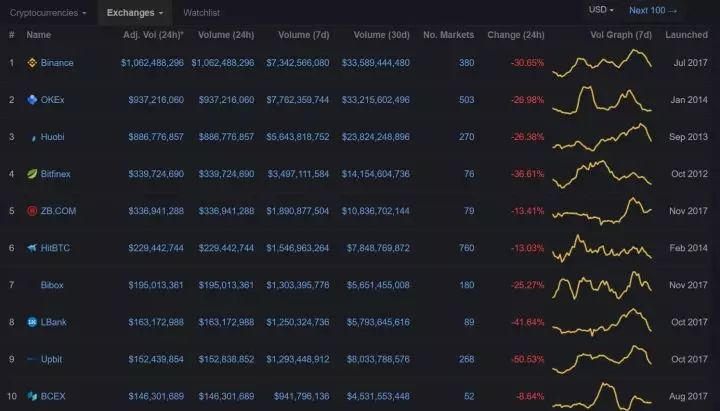Sort by Change (24h) column header
The width and height of the screenshot is (720, 411).
click(x=516, y=35)
